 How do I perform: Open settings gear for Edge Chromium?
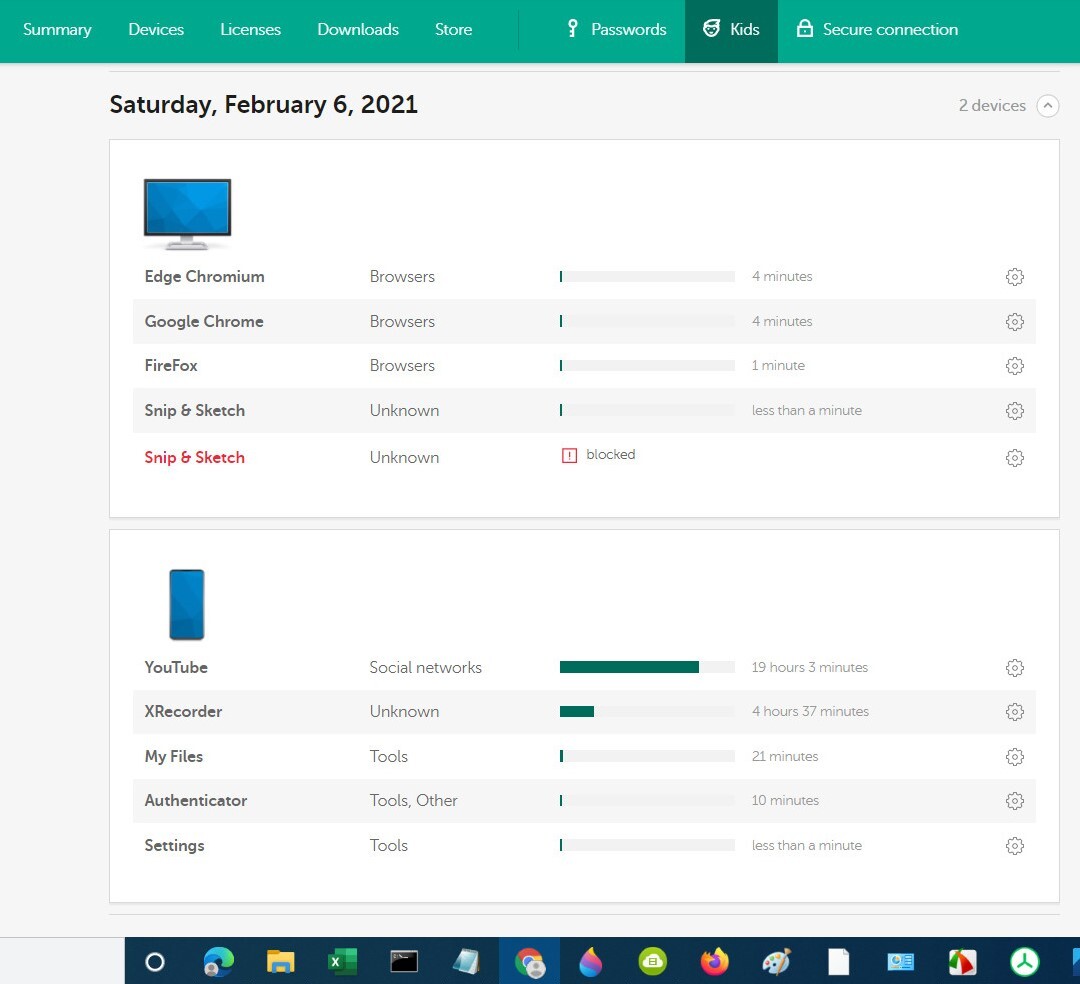coord(1014,277)
